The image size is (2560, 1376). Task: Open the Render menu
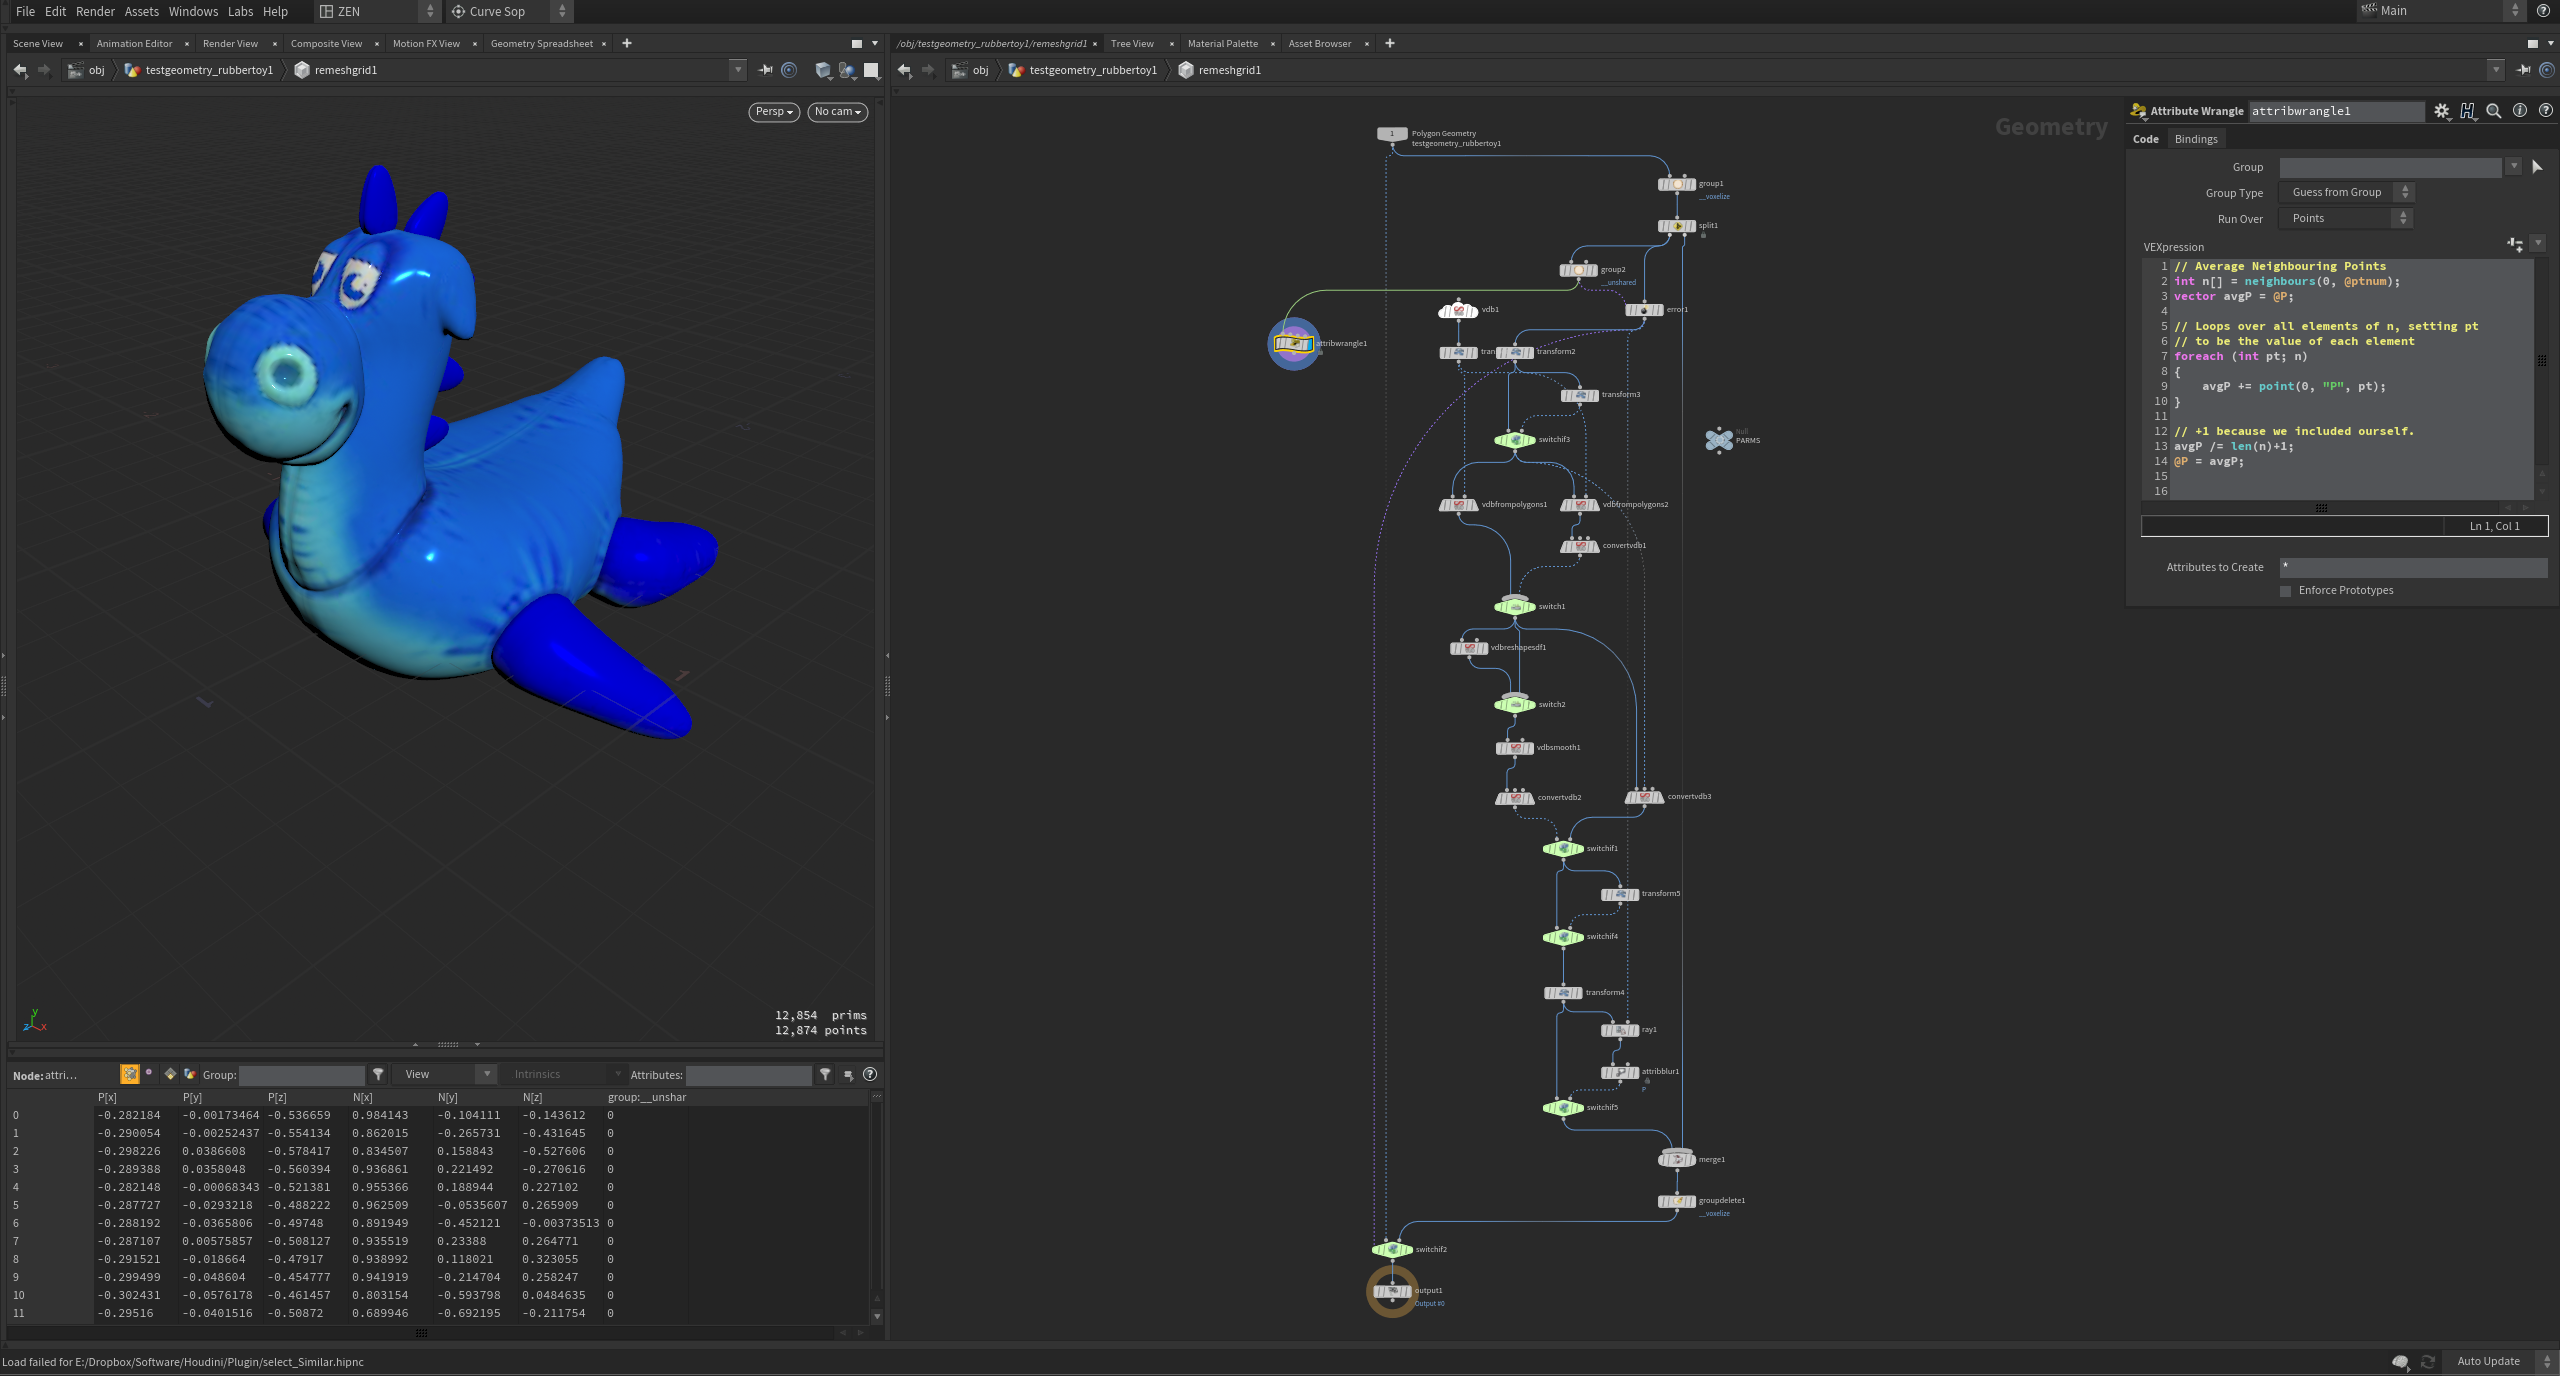pos(95,11)
